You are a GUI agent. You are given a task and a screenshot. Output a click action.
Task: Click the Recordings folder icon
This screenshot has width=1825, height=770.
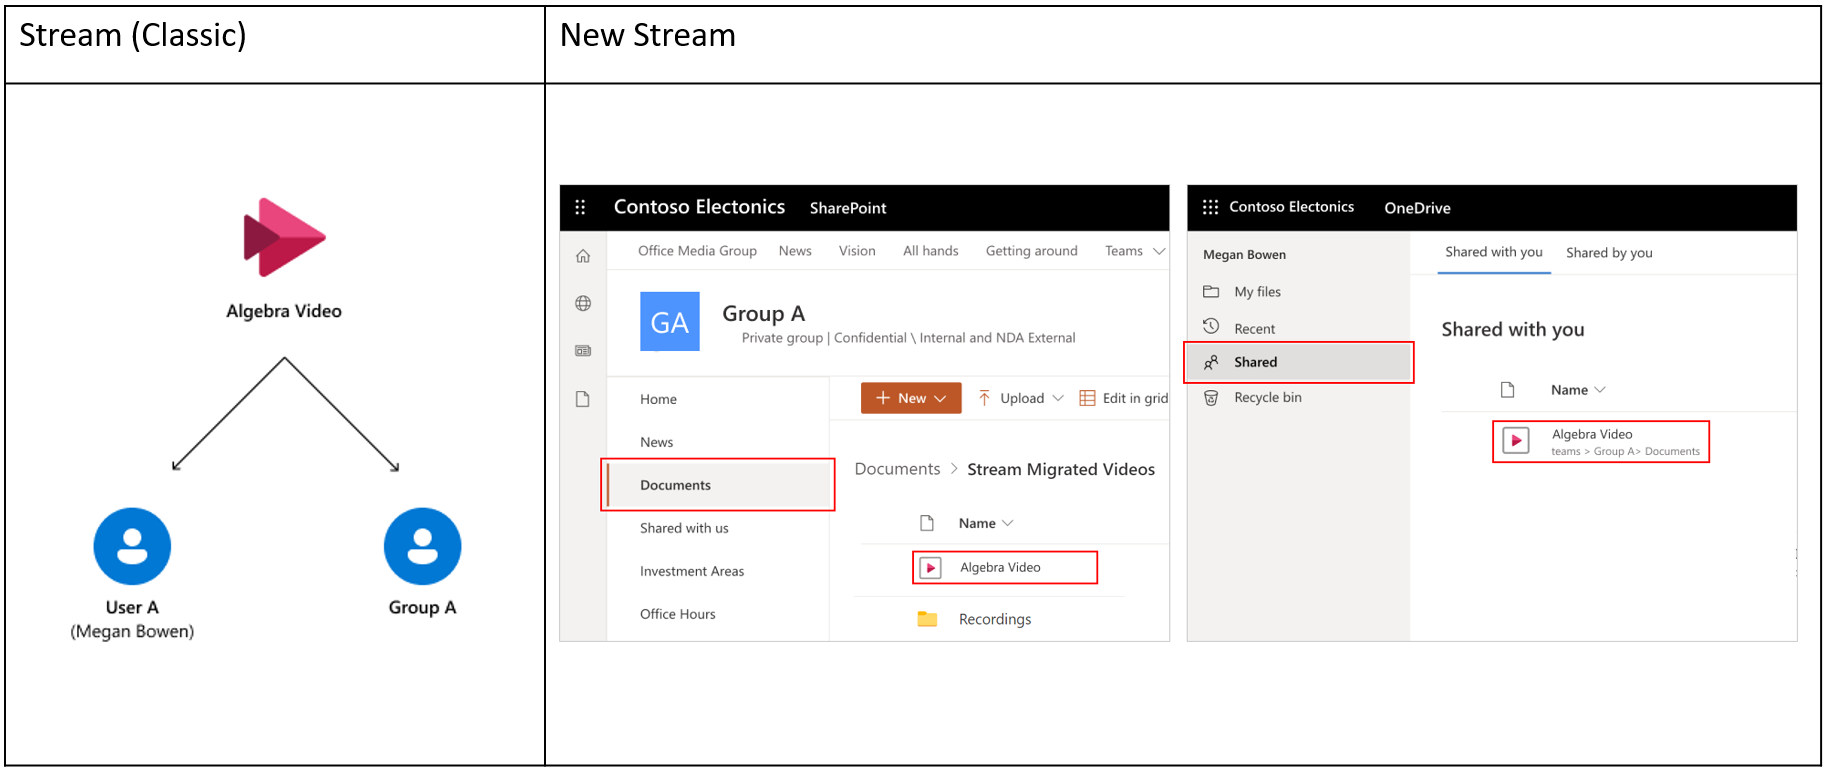(x=927, y=619)
